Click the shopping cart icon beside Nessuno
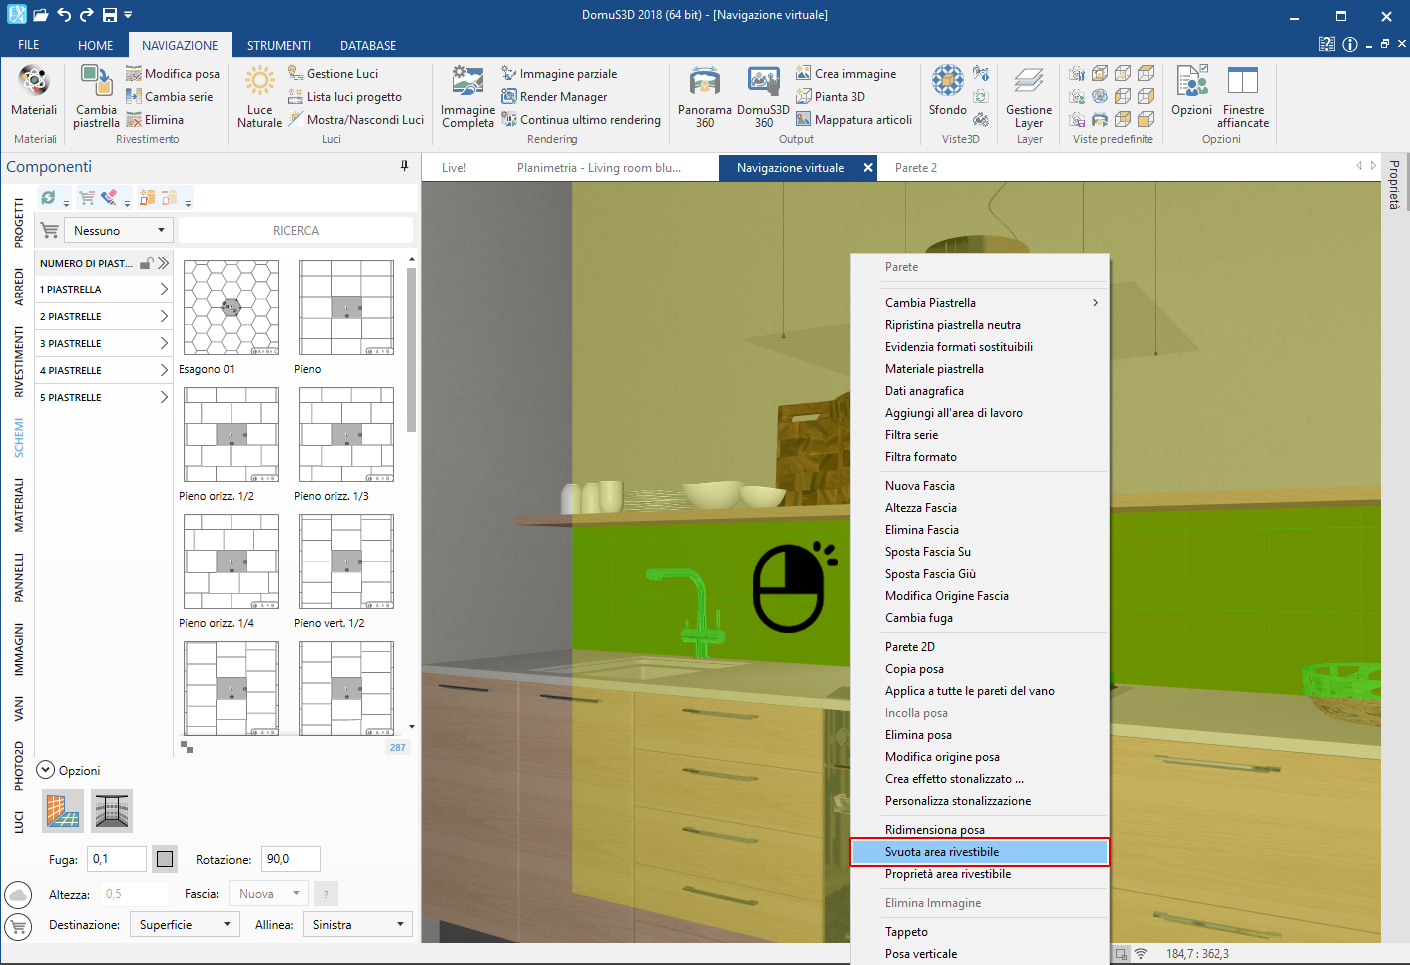 click(x=50, y=231)
